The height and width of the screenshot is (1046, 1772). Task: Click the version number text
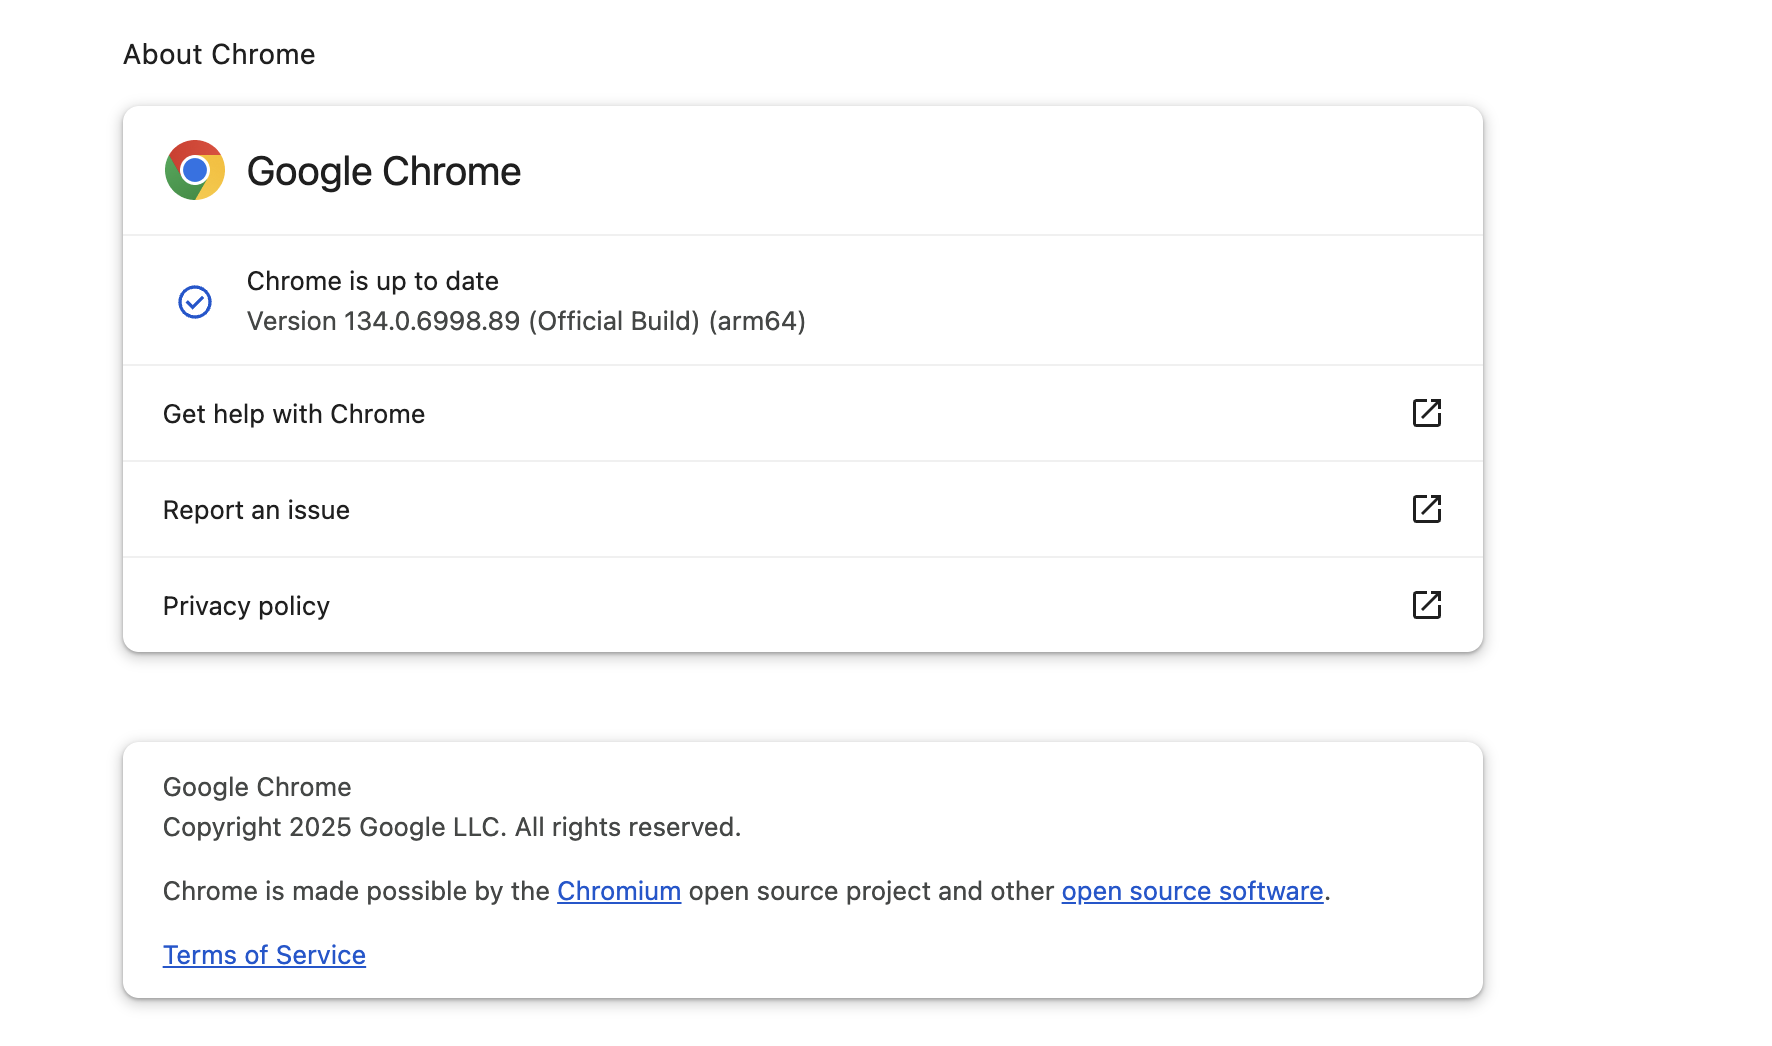pyautogui.click(x=527, y=321)
